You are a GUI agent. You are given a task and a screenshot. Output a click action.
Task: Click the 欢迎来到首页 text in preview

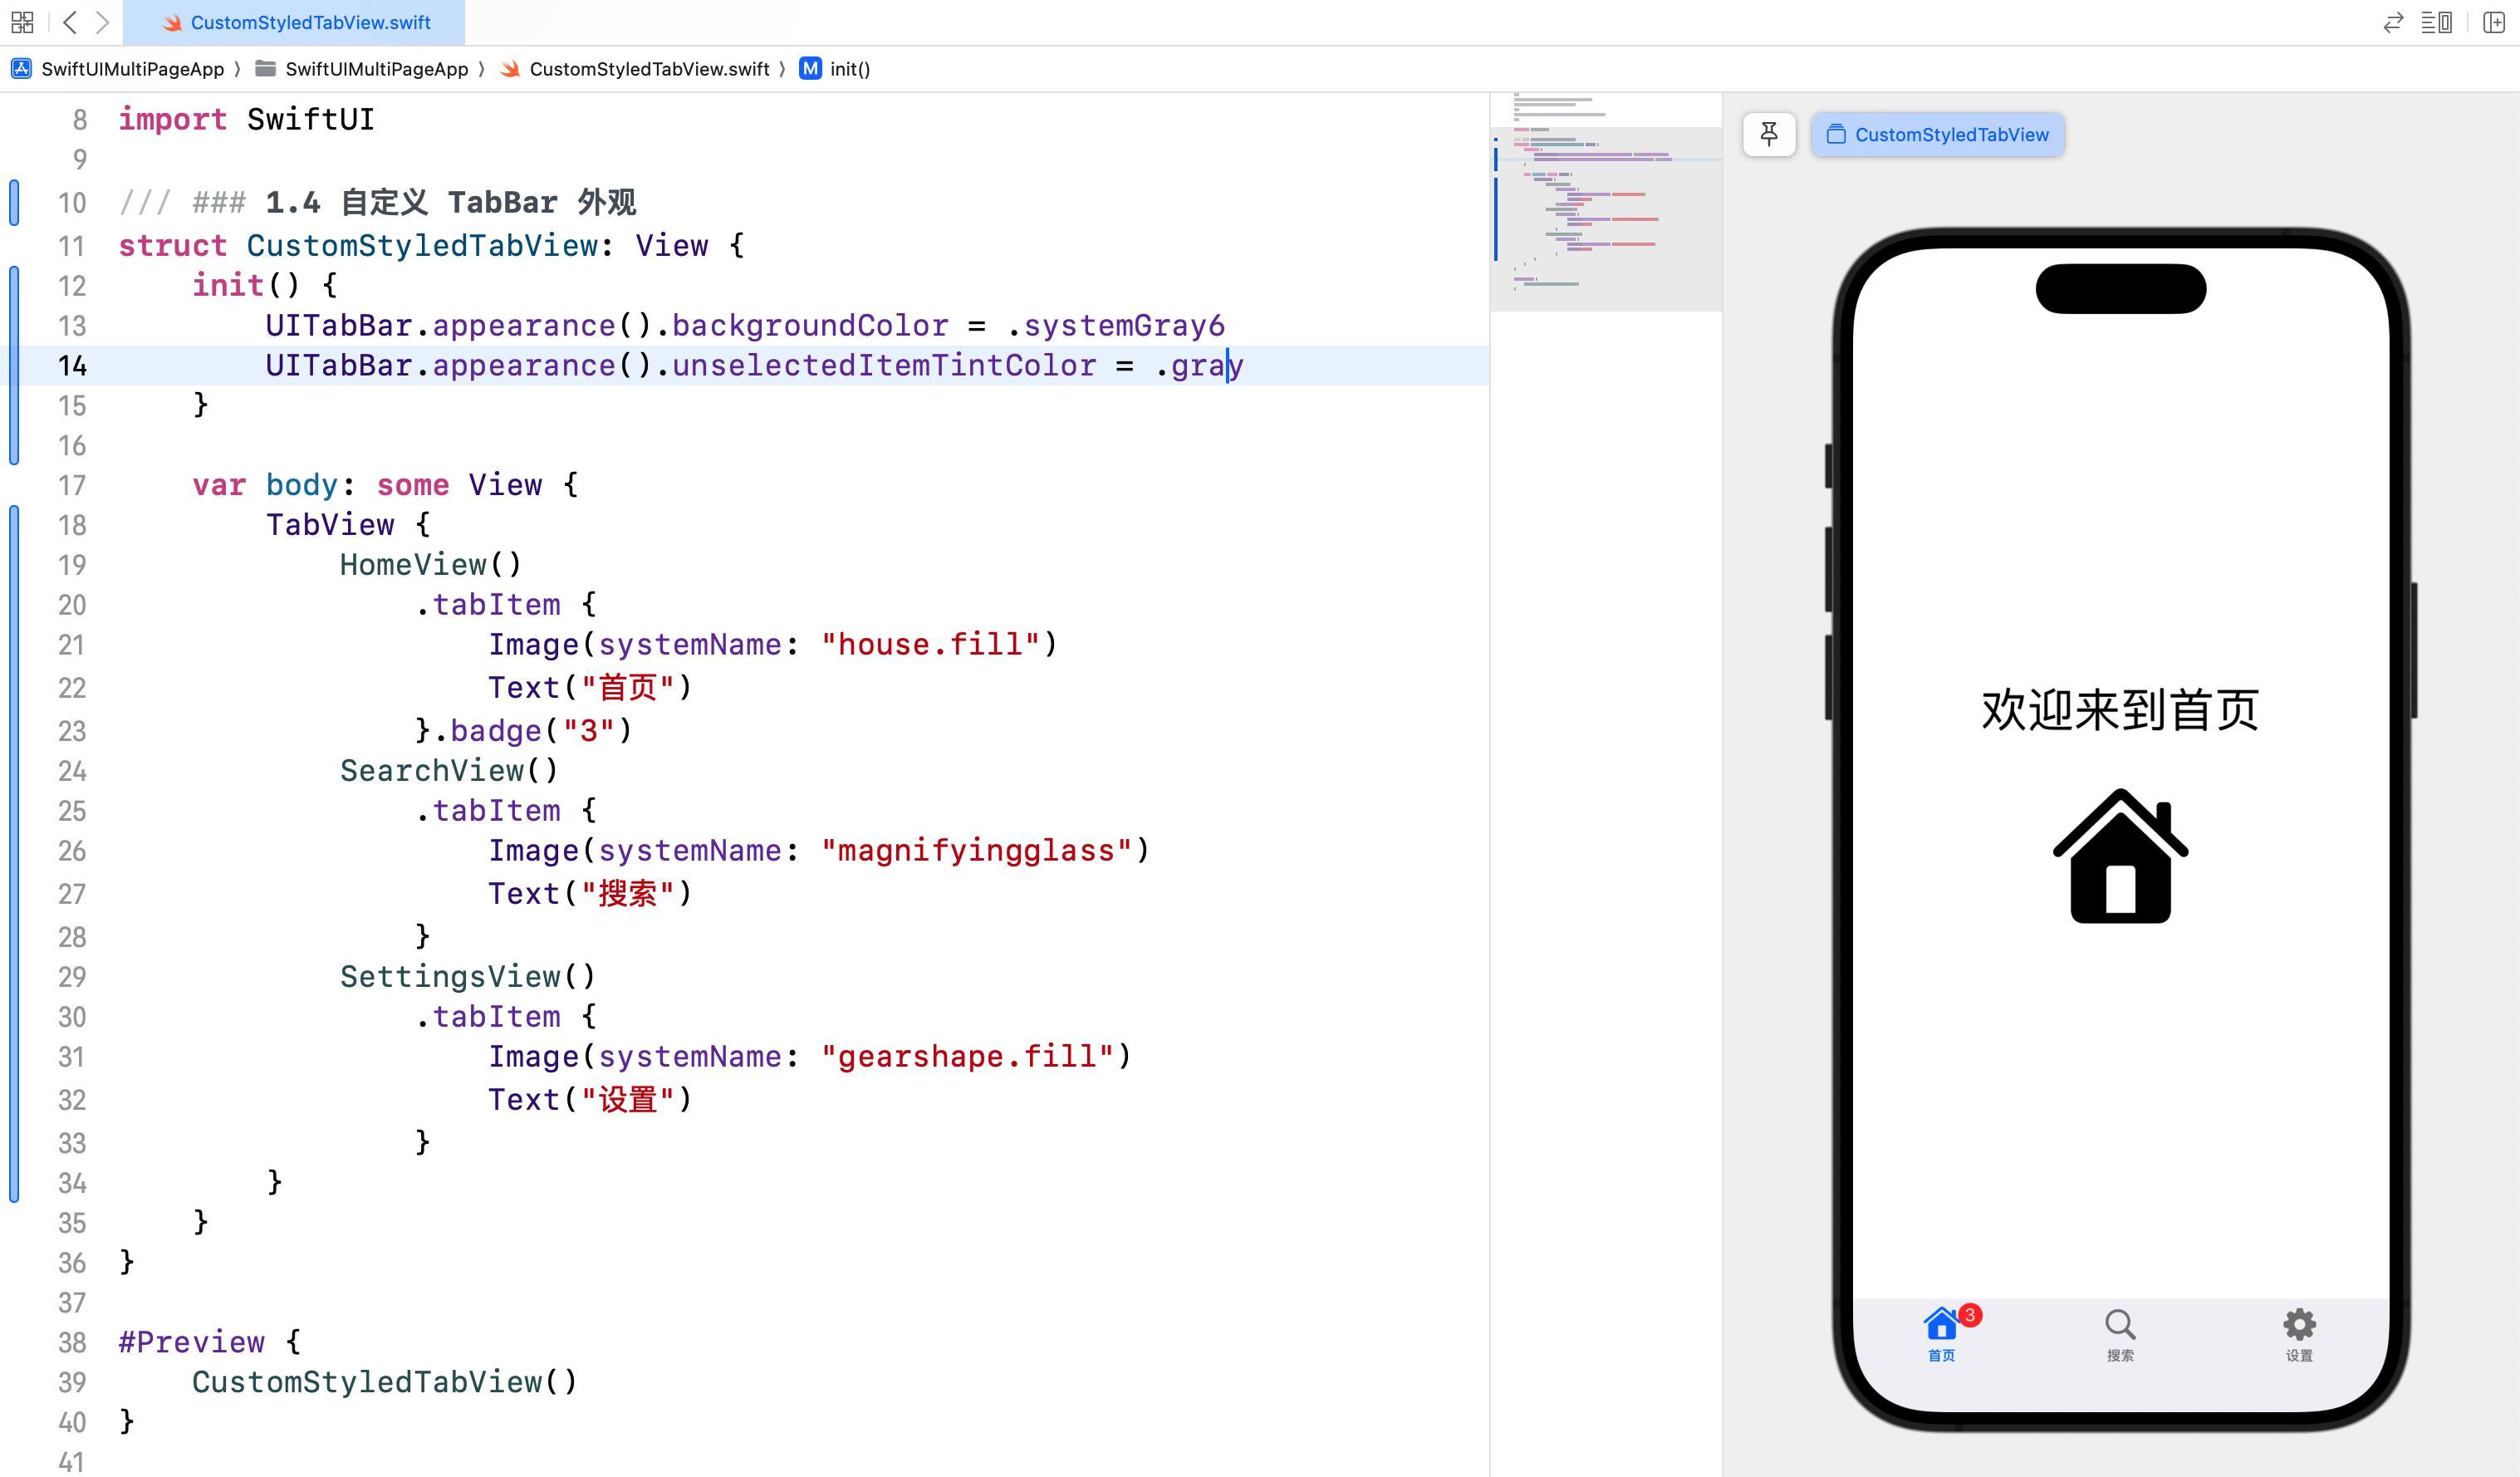pyautogui.click(x=2121, y=710)
